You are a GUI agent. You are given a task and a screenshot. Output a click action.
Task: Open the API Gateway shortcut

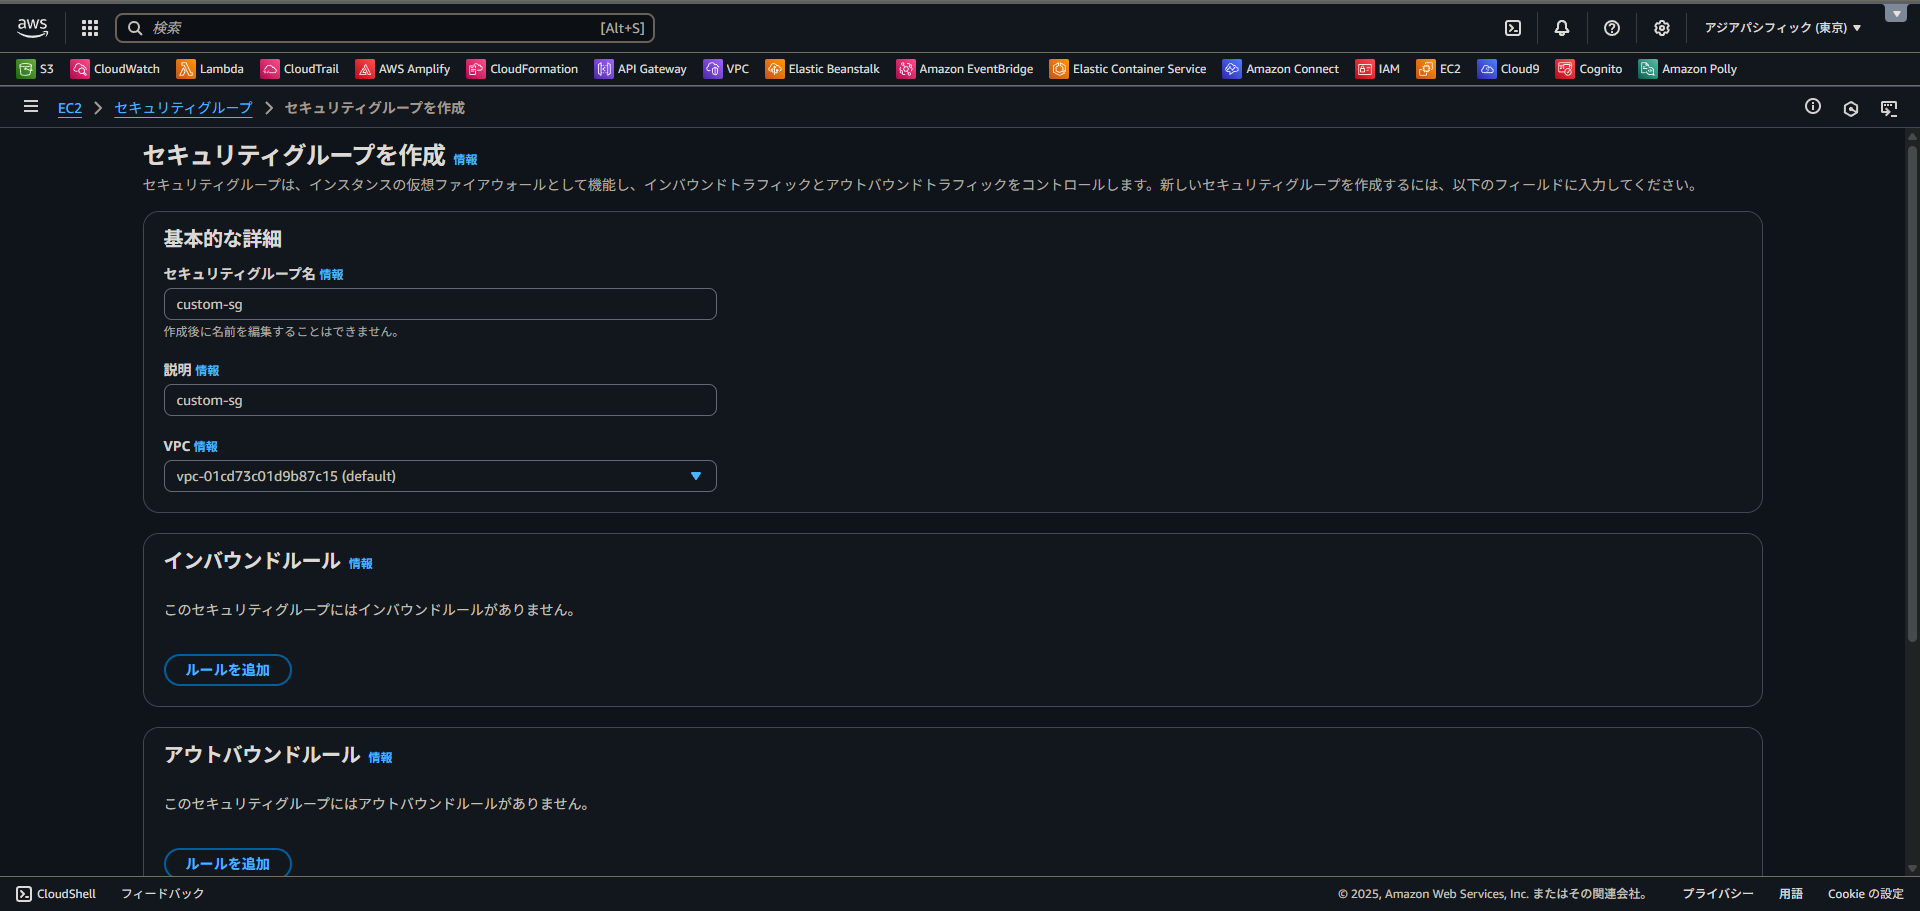coord(641,69)
